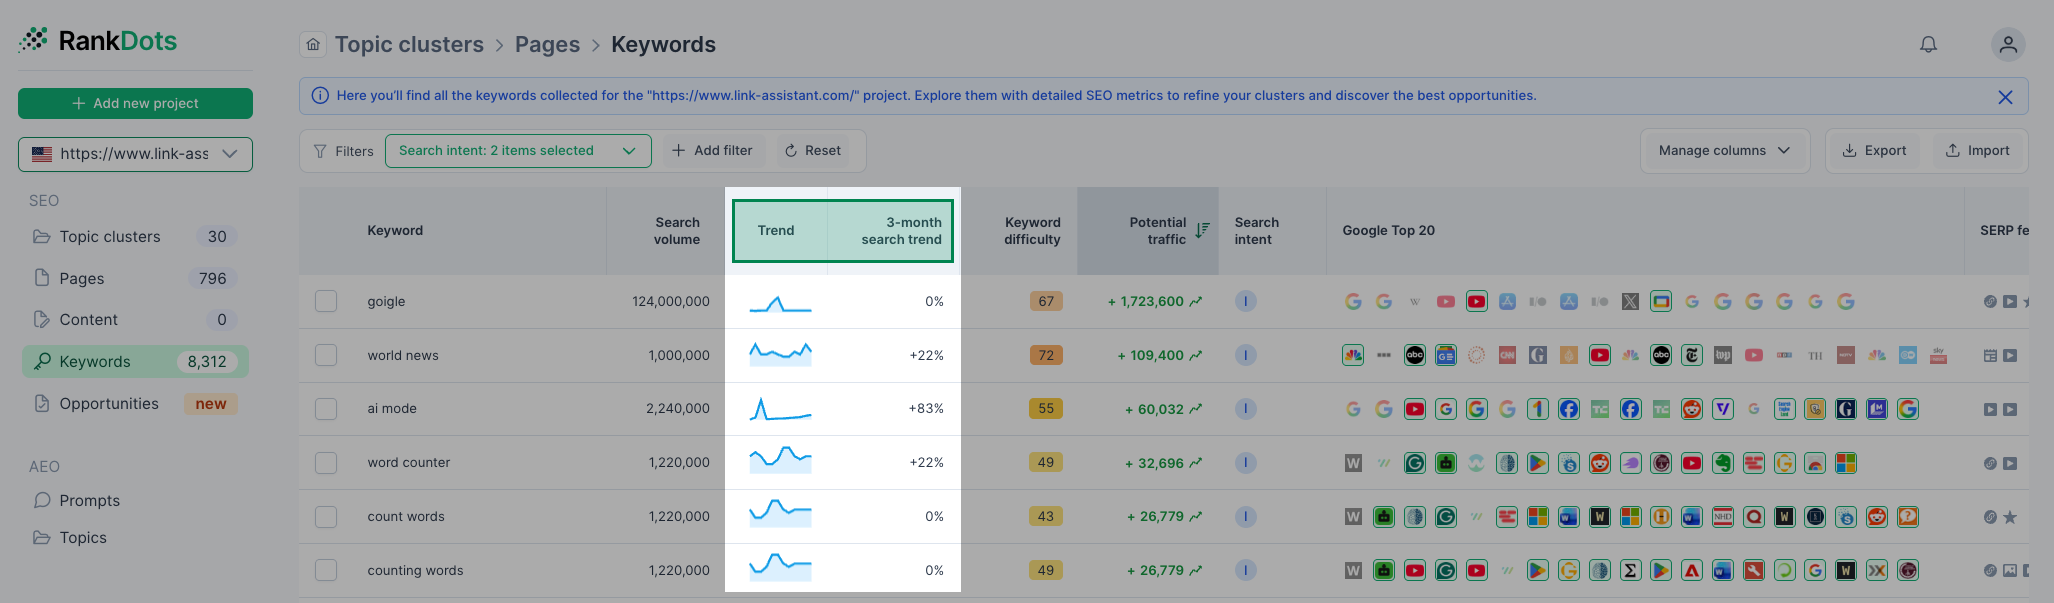Dismiss the blue info banner
This screenshot has width=2054, height=603.
2005,97
